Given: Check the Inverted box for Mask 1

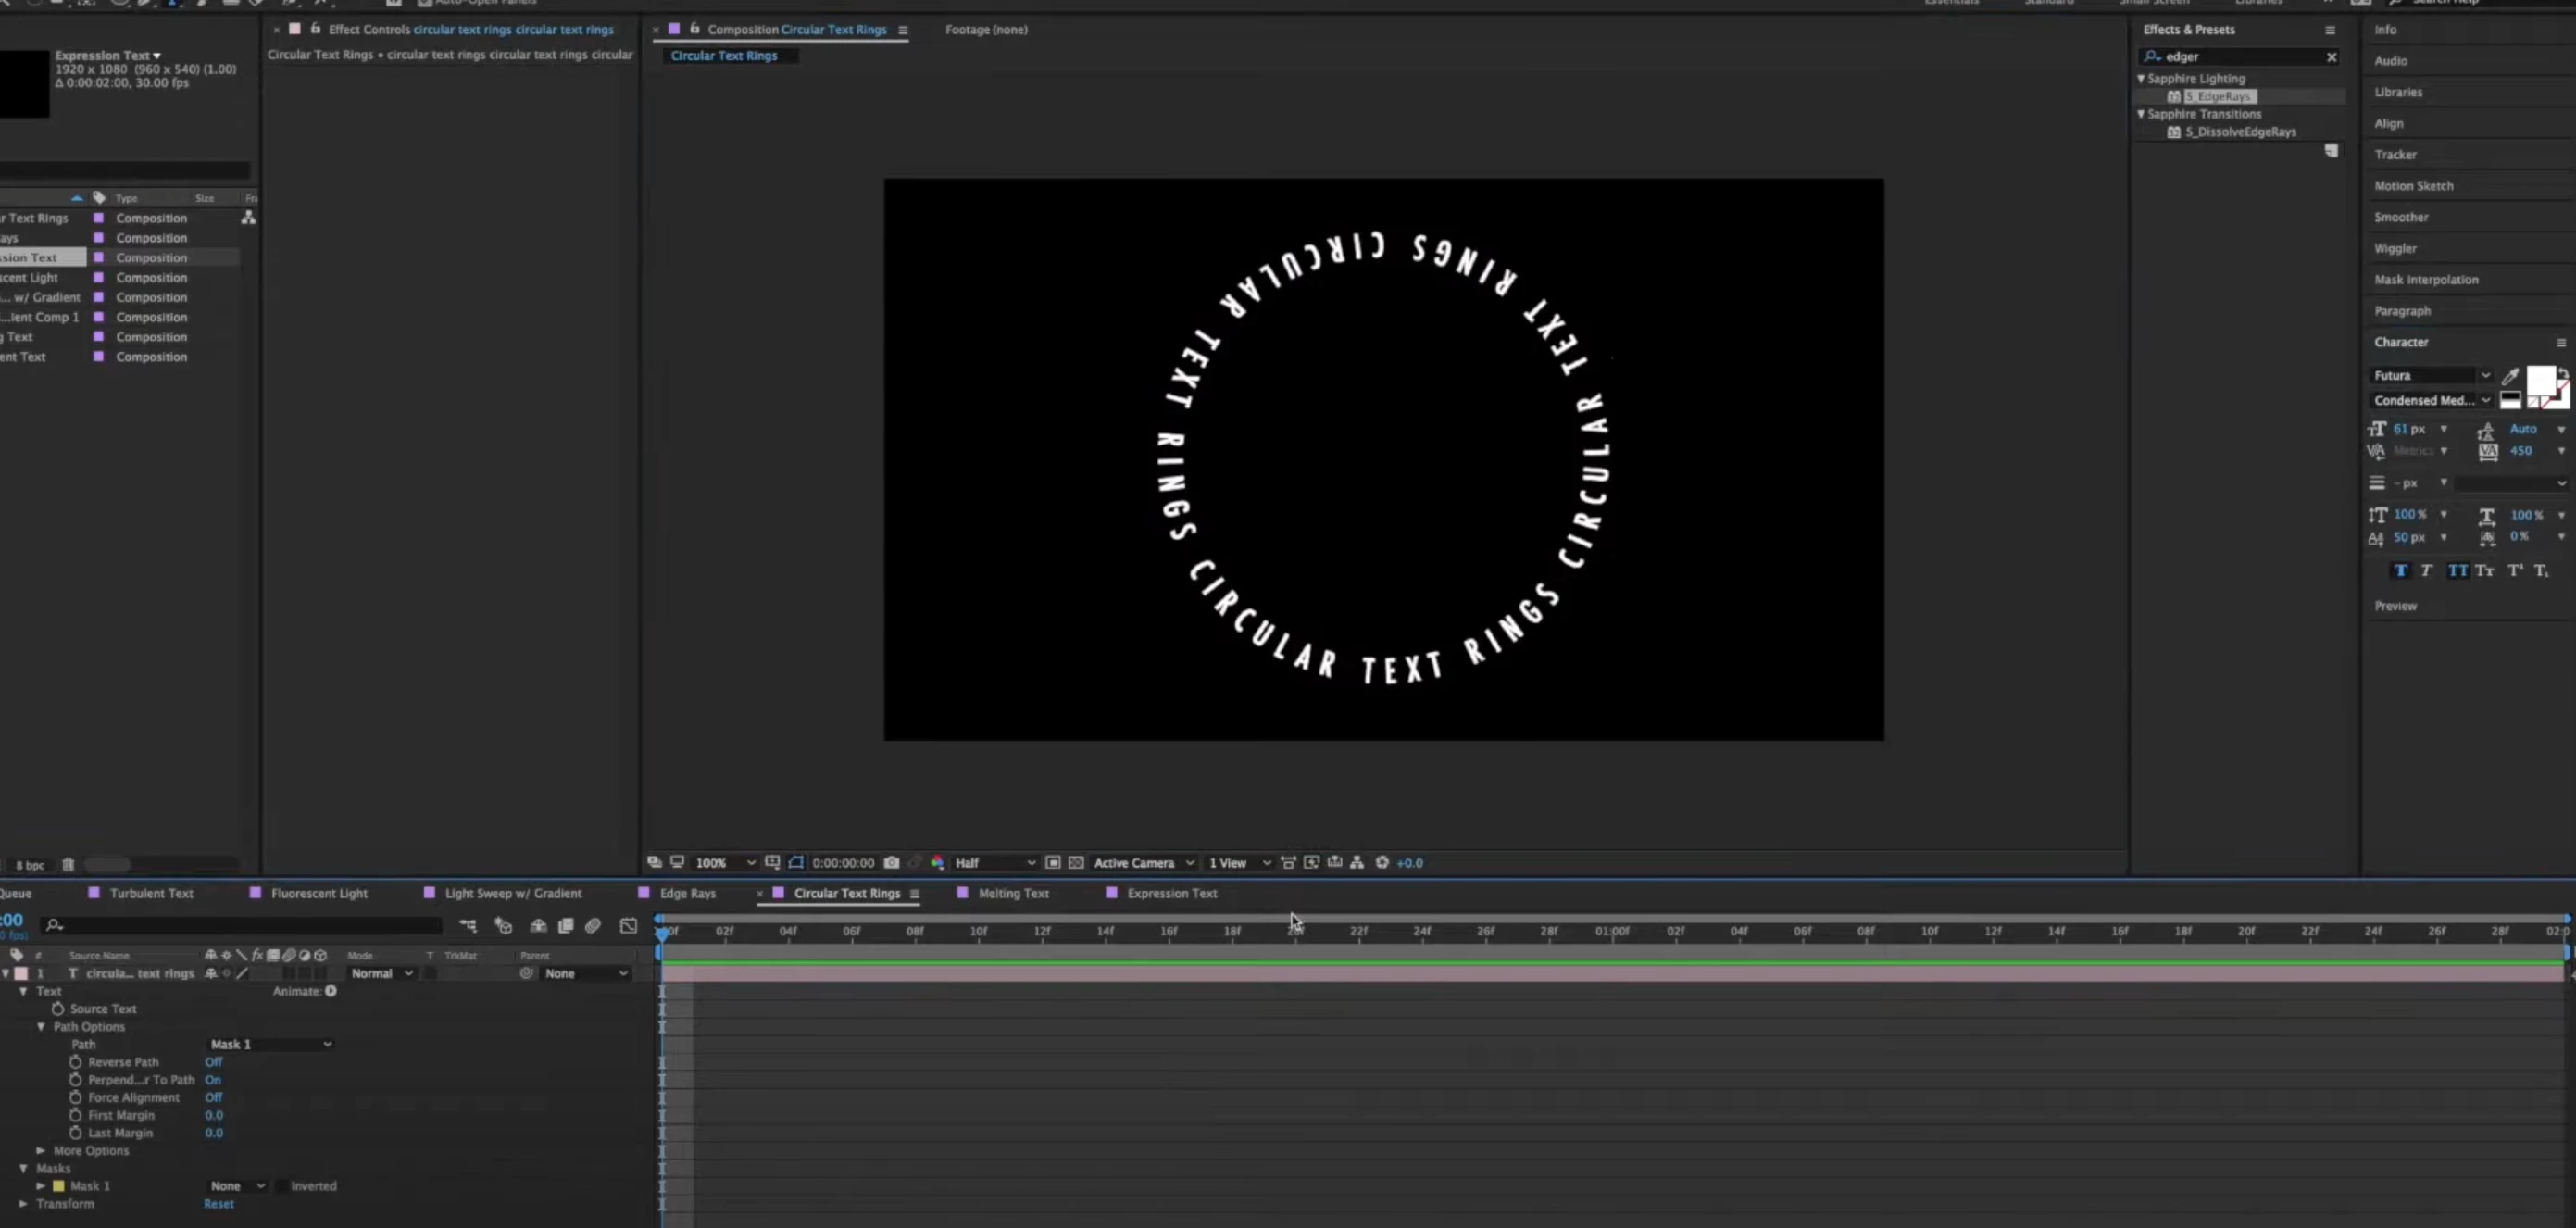Looking at the screenshot, I should coord(283,1186).
